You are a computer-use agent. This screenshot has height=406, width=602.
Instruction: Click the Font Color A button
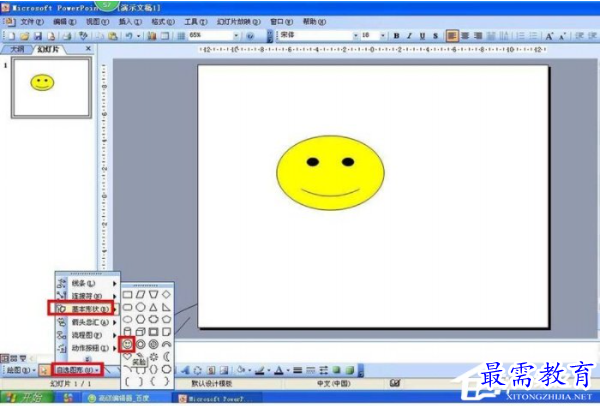[x=279, y=370]
